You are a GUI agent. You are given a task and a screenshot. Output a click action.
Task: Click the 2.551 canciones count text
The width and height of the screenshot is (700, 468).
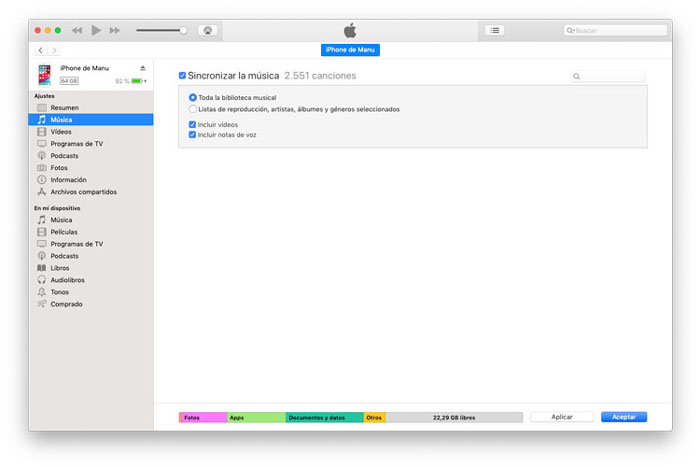click(x=320, y=75)
